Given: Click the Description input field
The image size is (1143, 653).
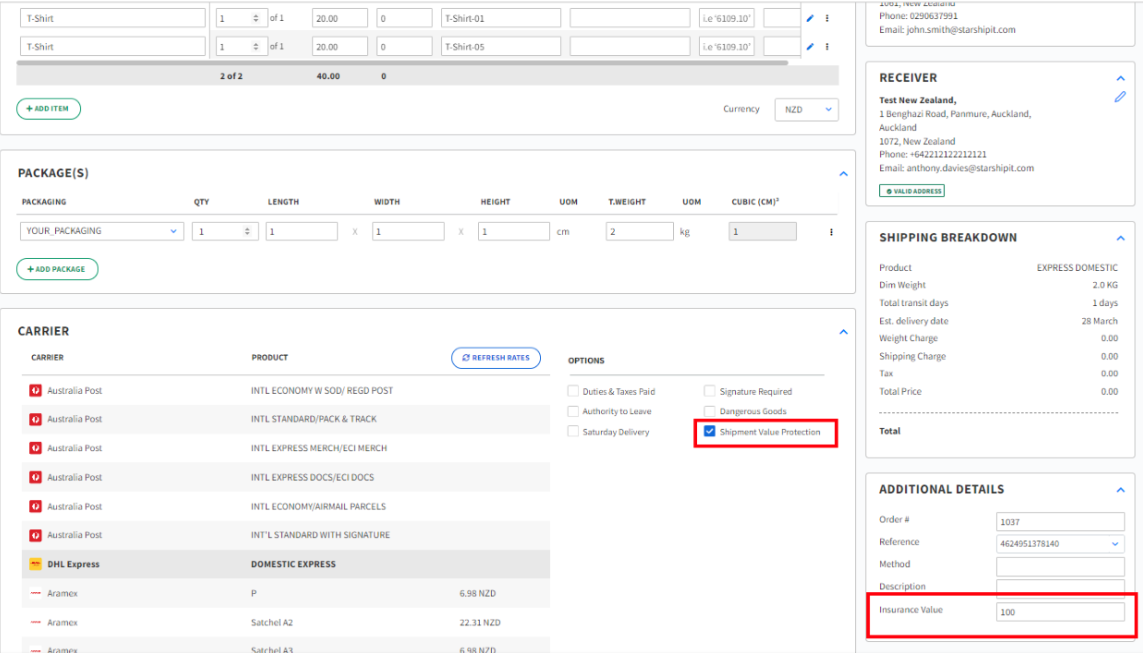Looking at the screenshot, I should point(1060,587).
